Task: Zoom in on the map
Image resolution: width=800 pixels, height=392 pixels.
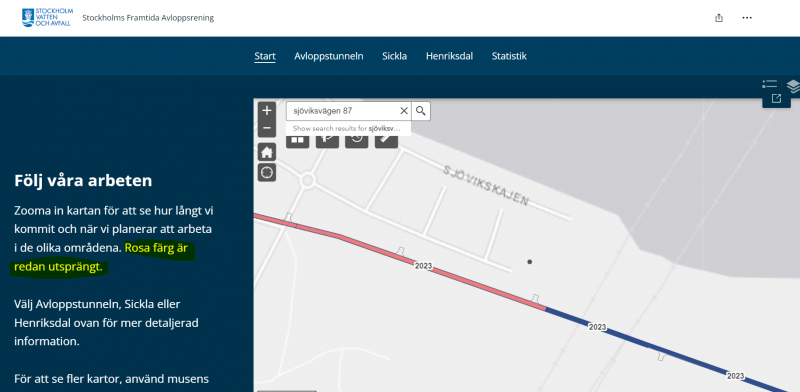Action: point(267,111)
